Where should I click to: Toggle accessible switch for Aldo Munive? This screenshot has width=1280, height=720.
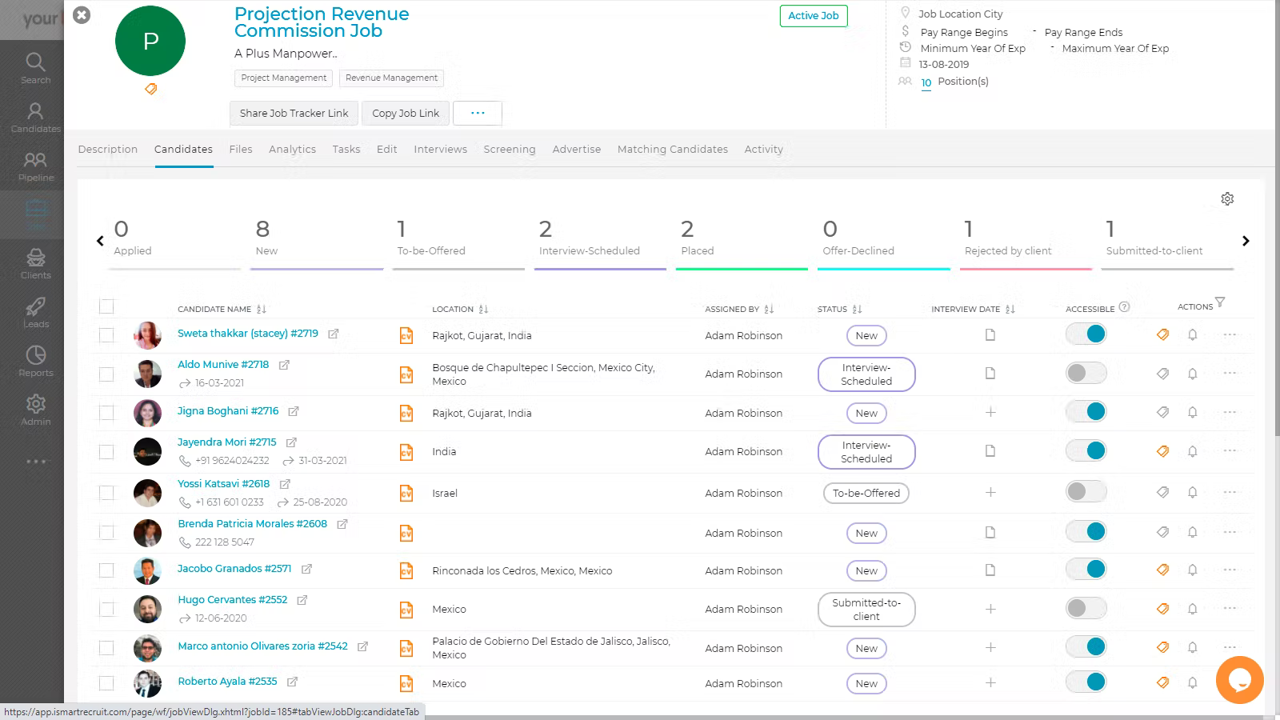coord(1086,374)
